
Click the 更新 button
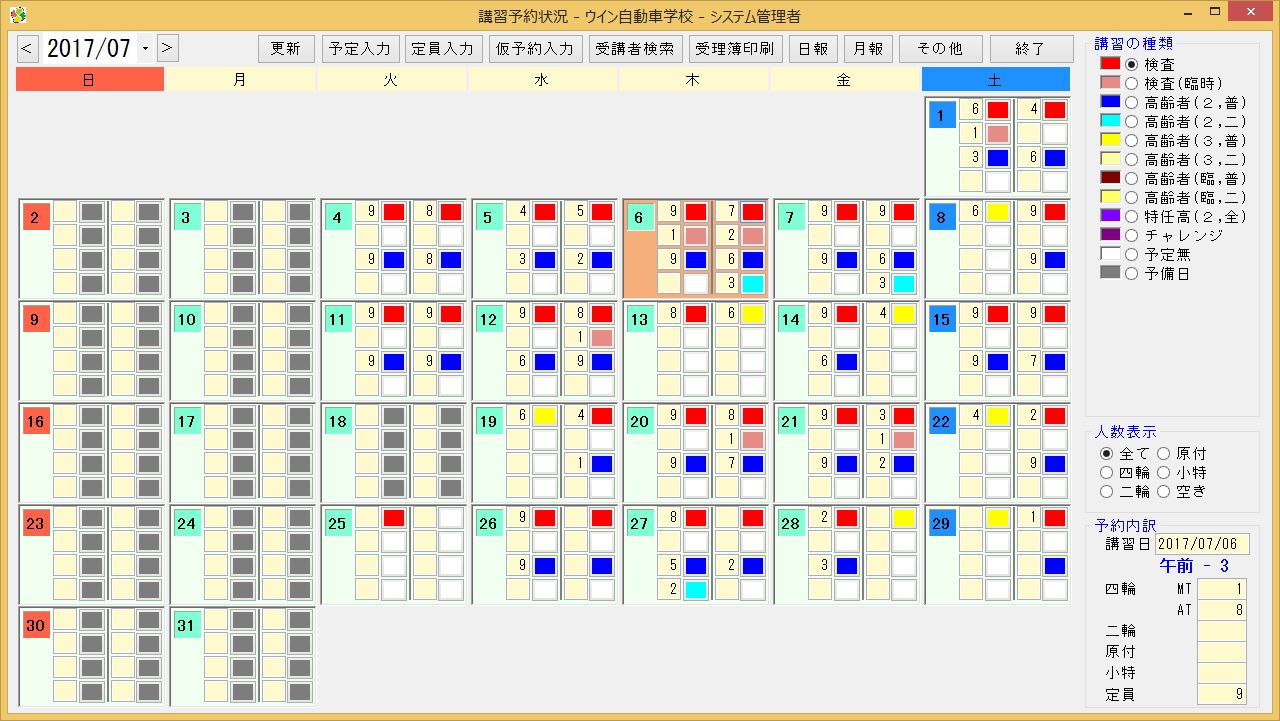click(x=286, y=49)
